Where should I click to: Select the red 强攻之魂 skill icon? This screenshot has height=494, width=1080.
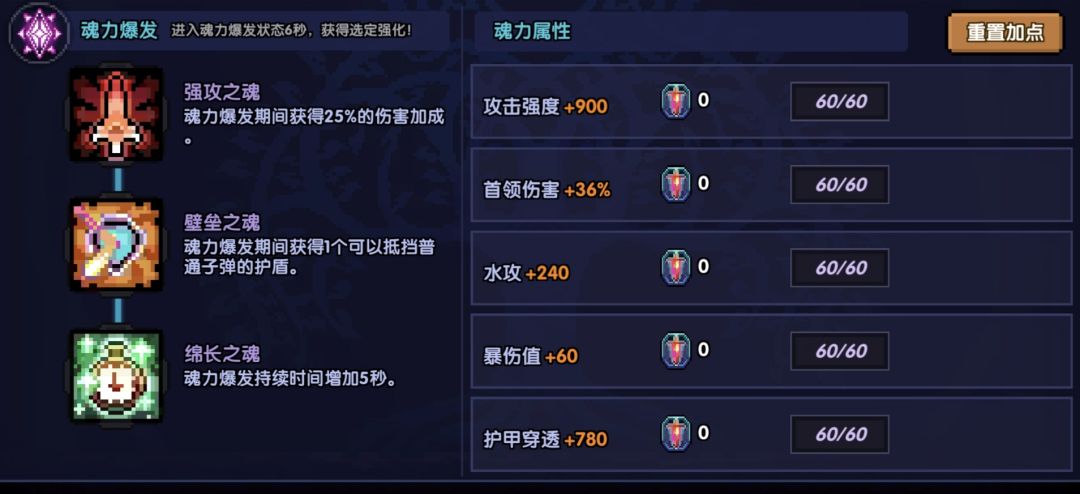[x=116, y=115]
